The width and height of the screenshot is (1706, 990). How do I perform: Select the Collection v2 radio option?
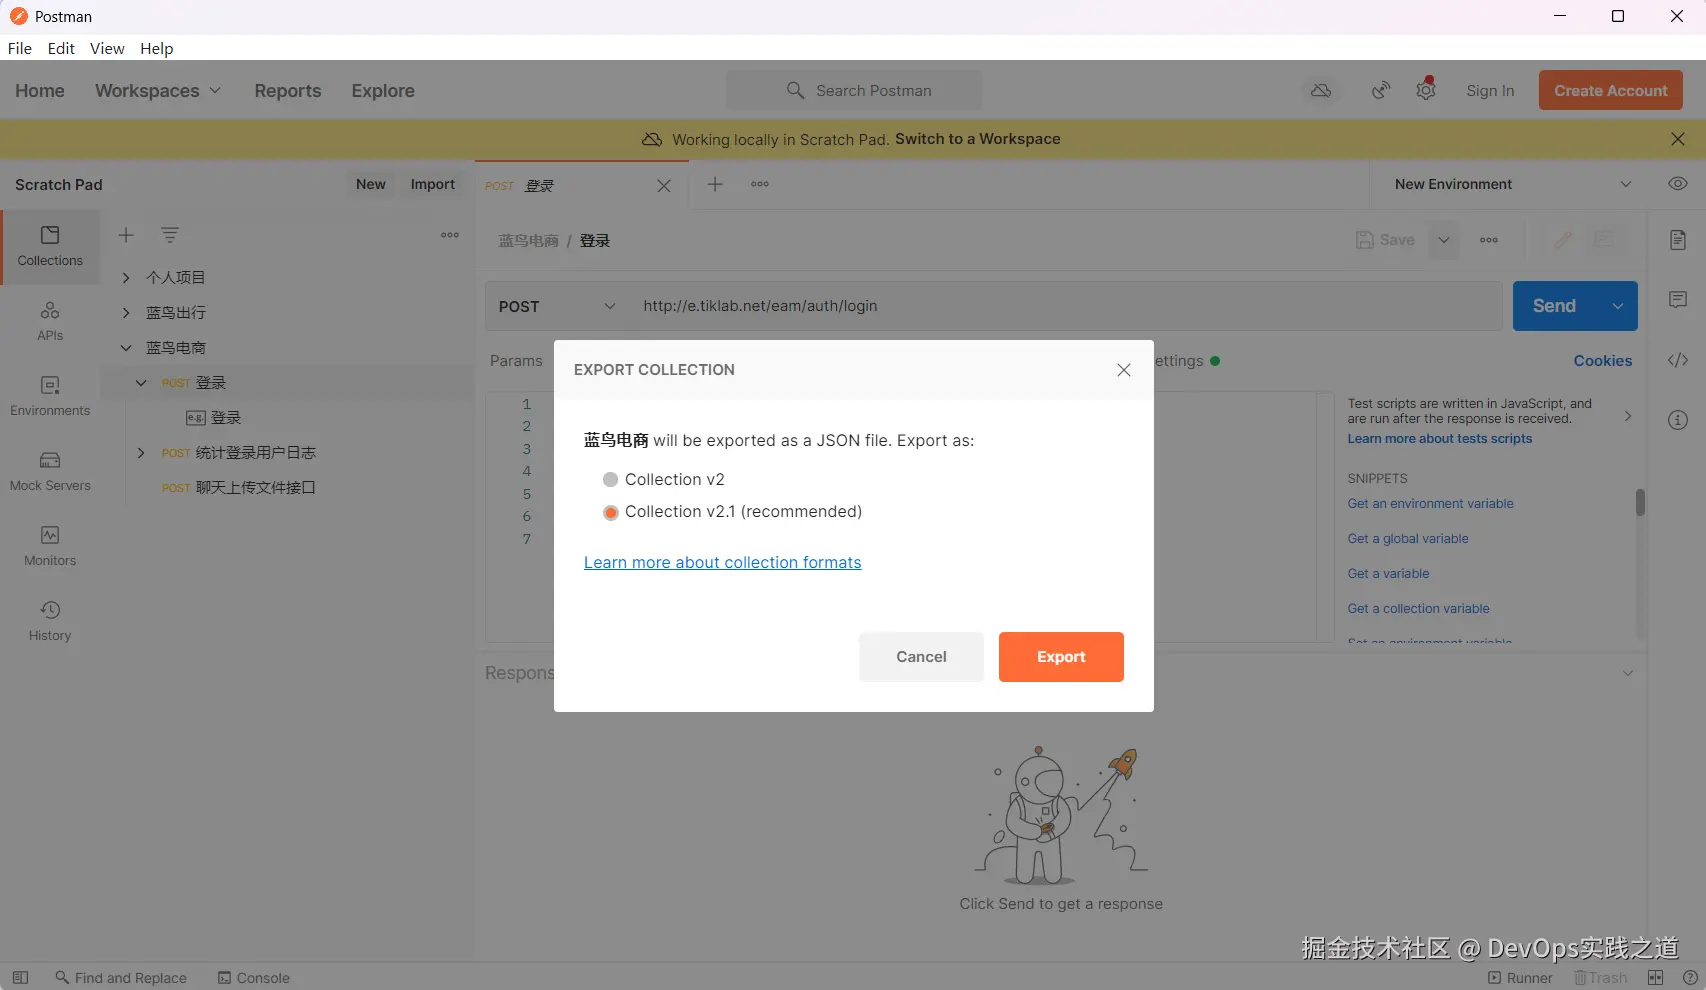coord(610,480)
